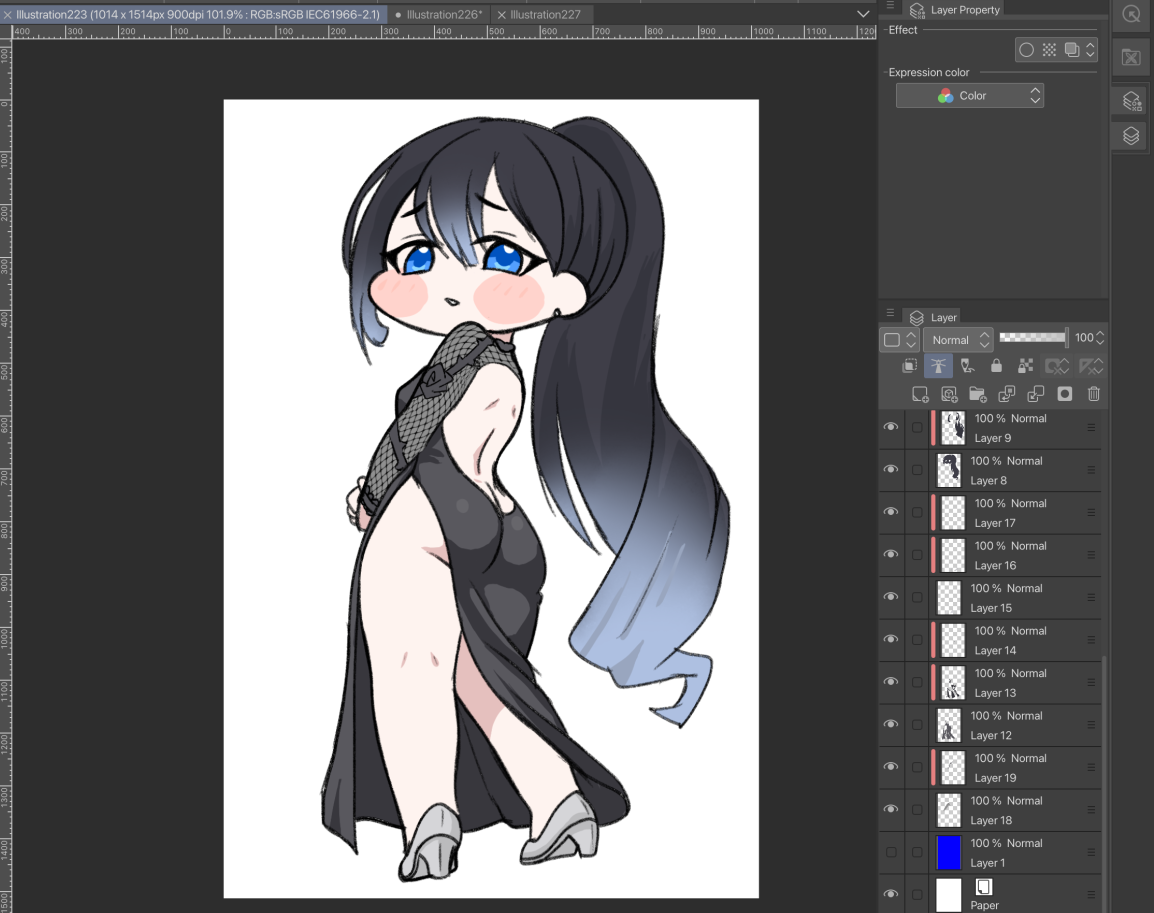Click Transfer to Lower Layer icon
Viewport: 1154px width, 913px height.
[x=1007, y=394]
